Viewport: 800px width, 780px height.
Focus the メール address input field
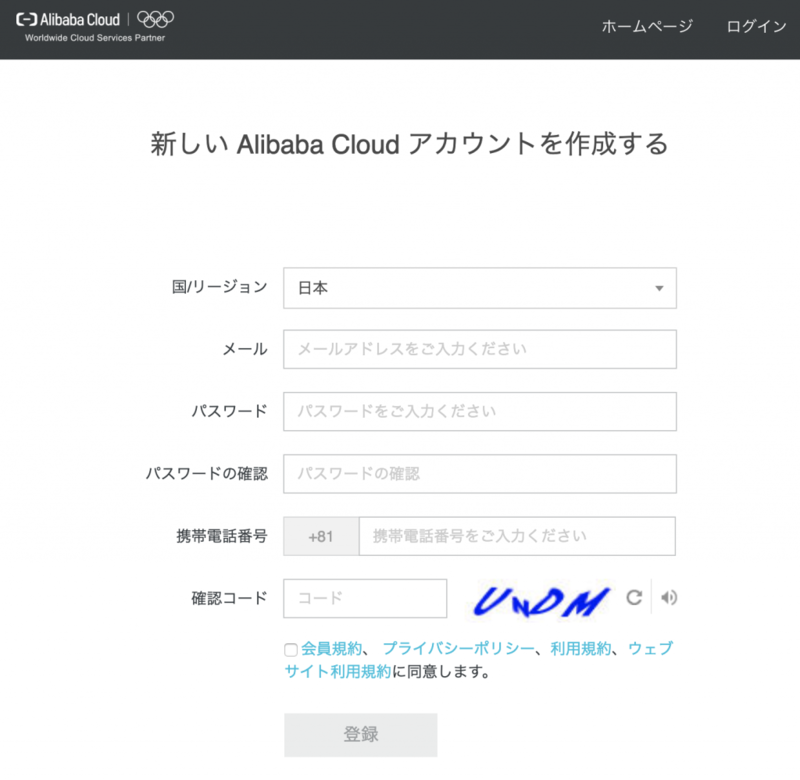480,349
